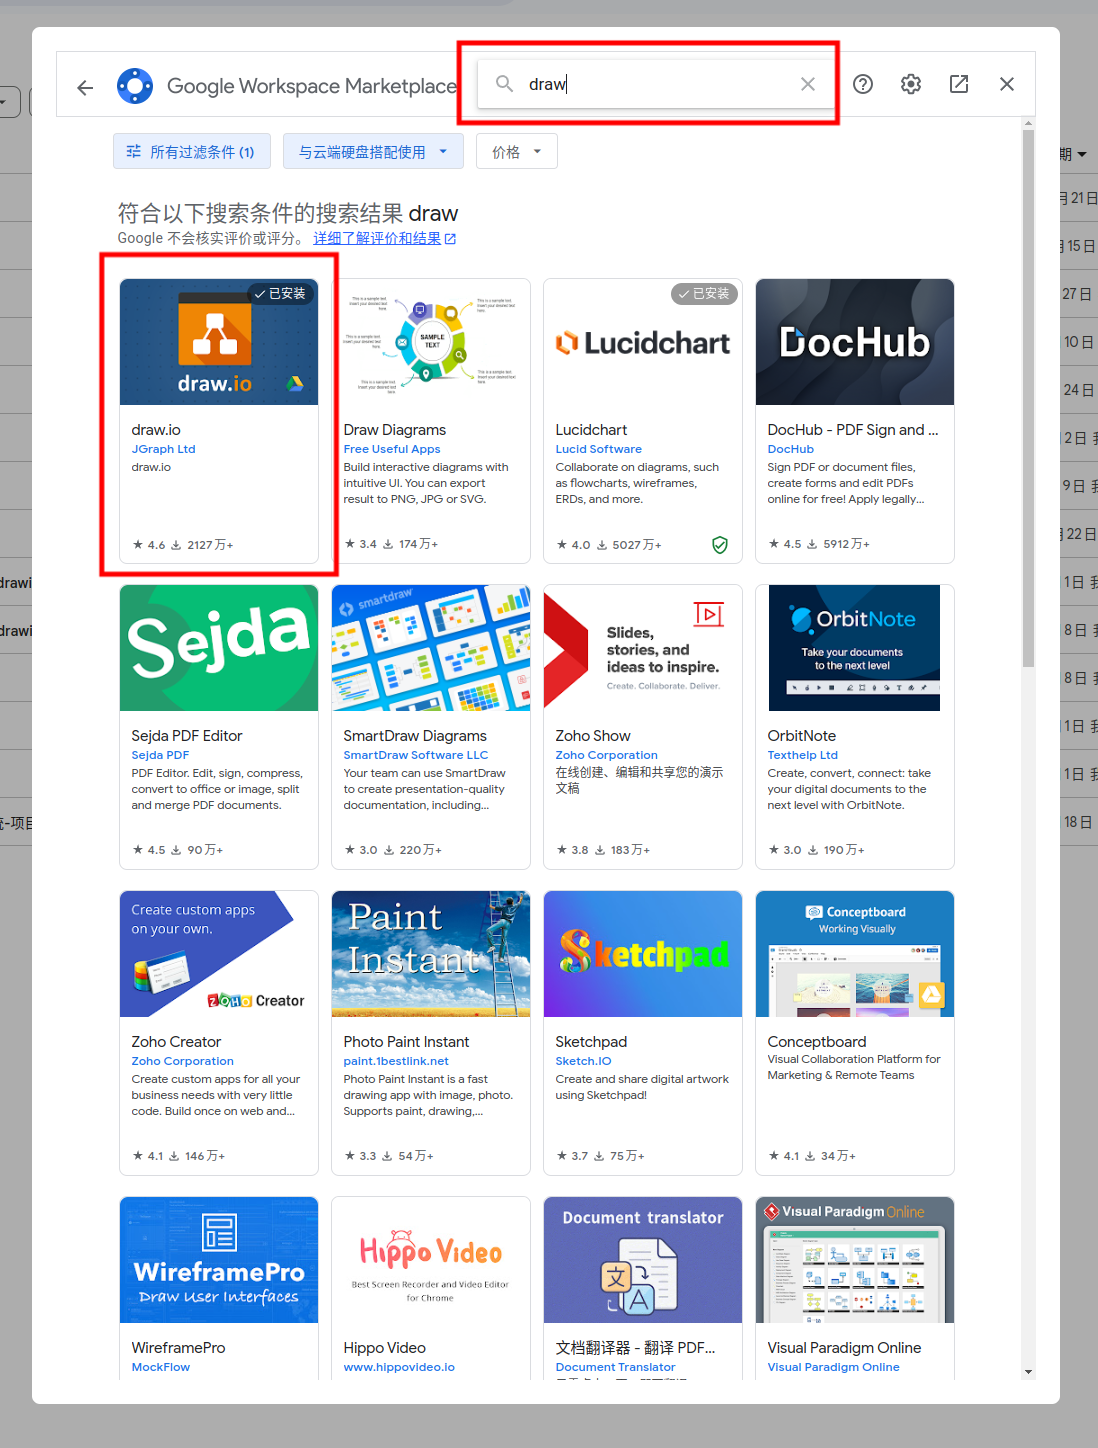Screen dimensions: 1098x1448
Task: Click the Zoho Show title text
Action: (593, 736)
